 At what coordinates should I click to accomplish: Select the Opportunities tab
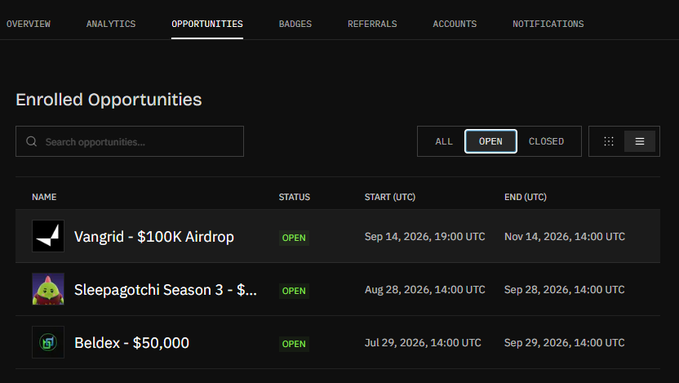pyautogui.click(x=207, y=24)
